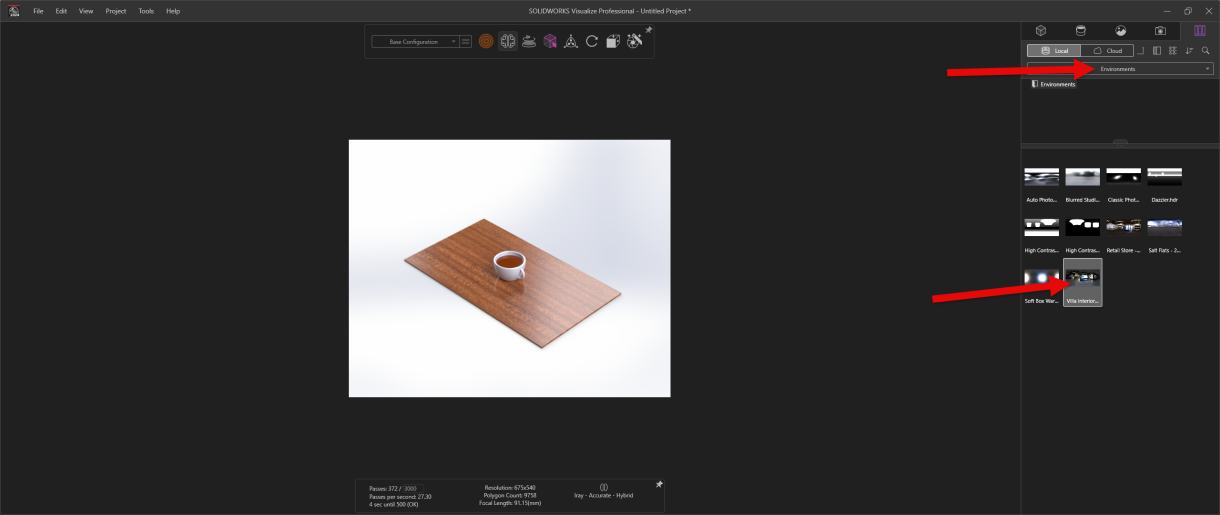Switch to the purple Library tab
Image resolution: width=1220 pixels, height=515 pixels.
click(x=1200, y=30)
